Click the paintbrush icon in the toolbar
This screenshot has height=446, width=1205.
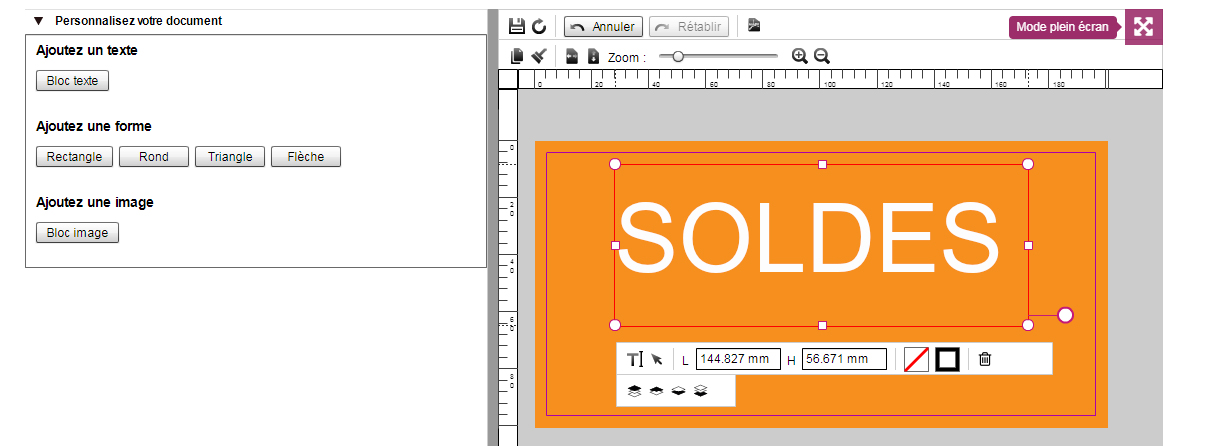click(x=539, y=57)
